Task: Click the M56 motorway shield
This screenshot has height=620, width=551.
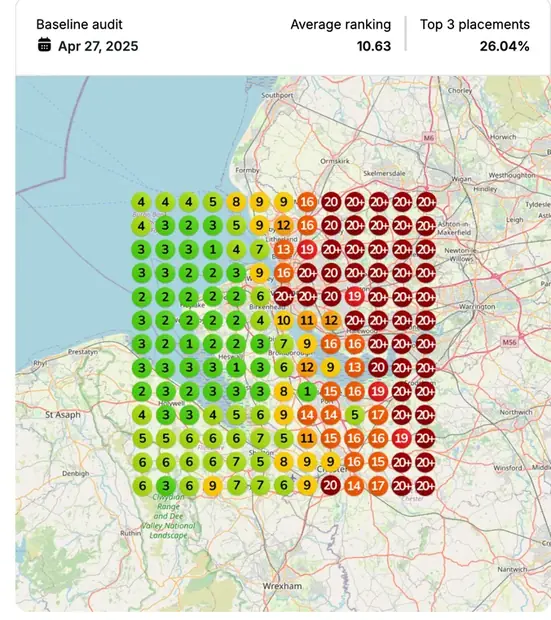Action: 509,342
